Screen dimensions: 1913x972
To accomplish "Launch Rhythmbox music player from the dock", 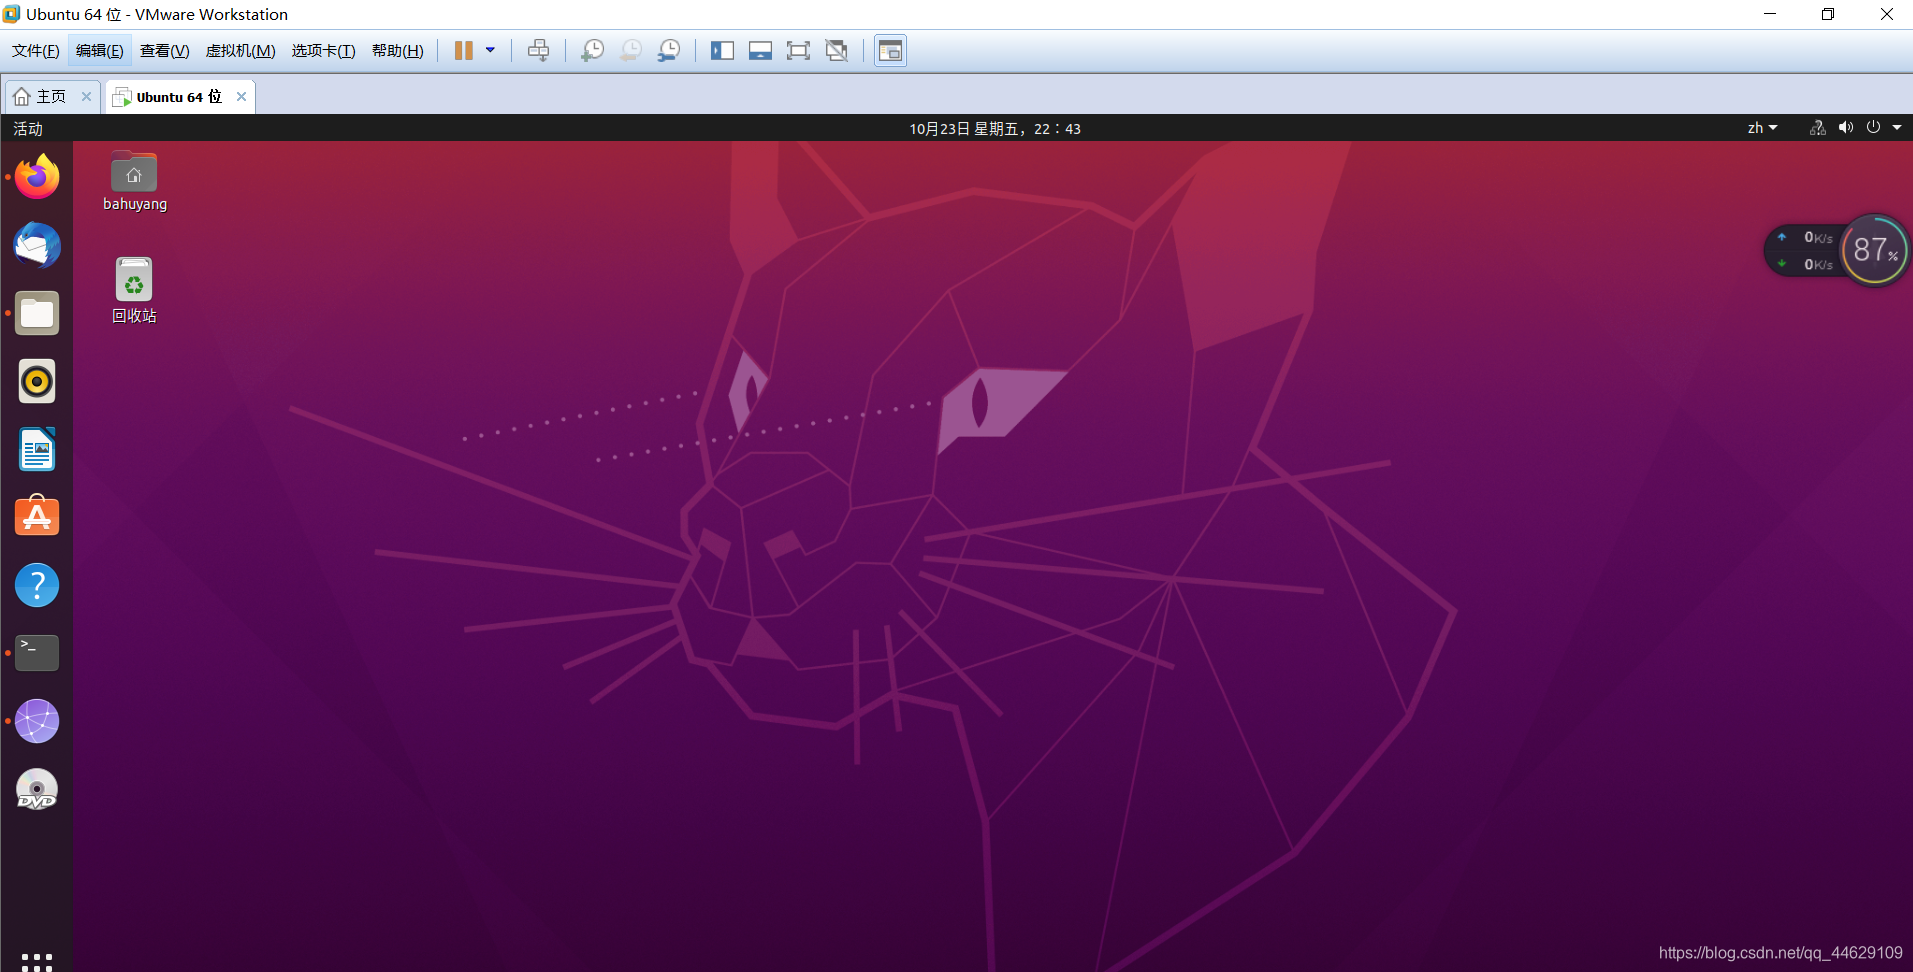I will pos(37,381).
